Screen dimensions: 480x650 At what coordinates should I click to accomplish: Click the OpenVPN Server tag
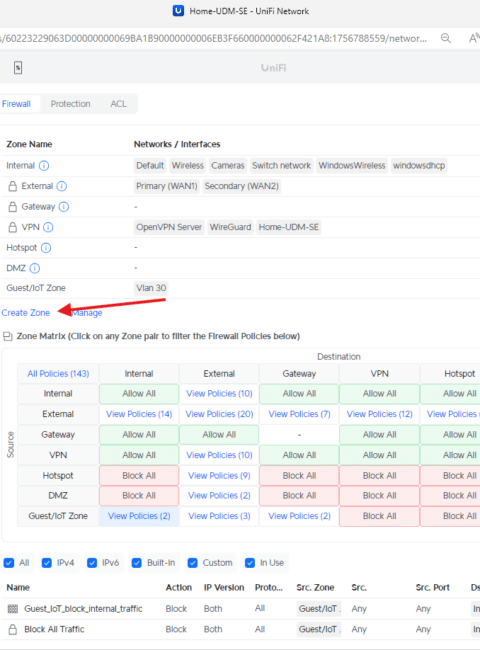[x=169, y=227]
